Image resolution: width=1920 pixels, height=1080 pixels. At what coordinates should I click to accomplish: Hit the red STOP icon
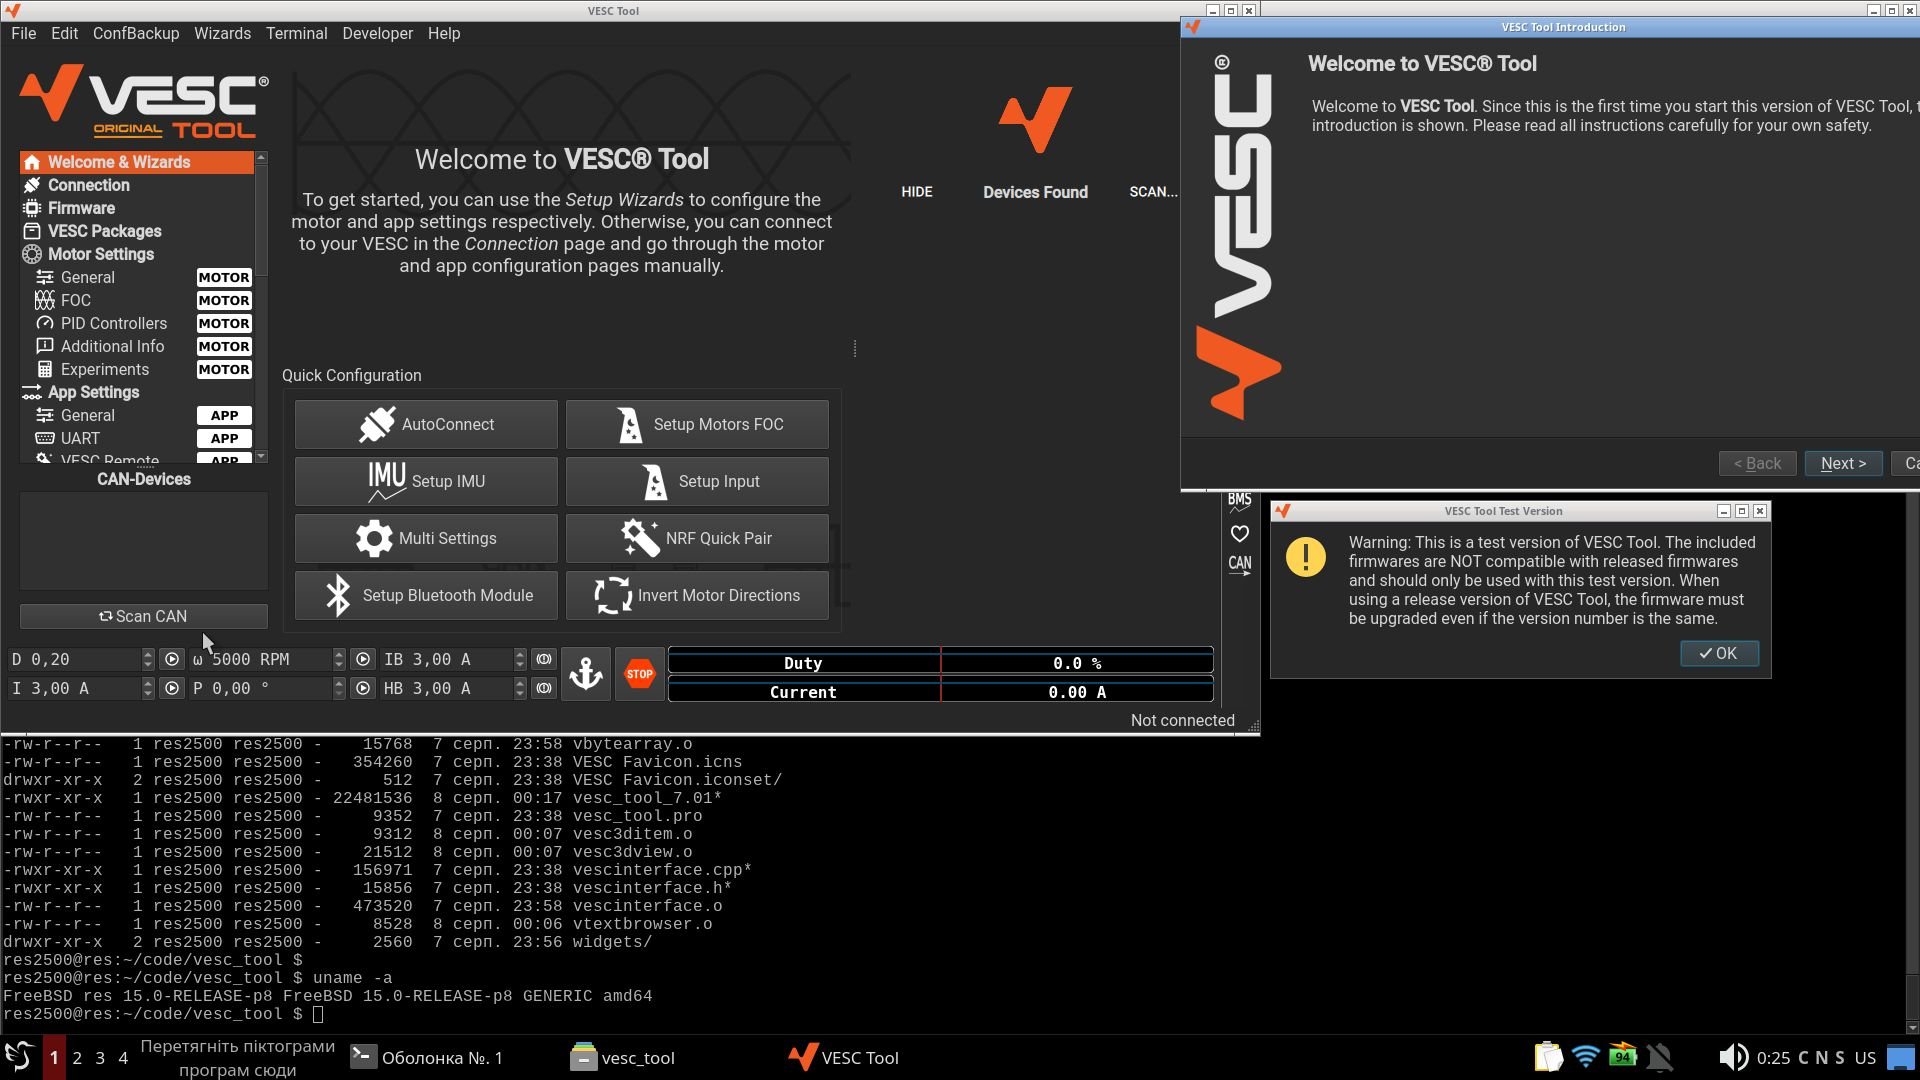640,674
